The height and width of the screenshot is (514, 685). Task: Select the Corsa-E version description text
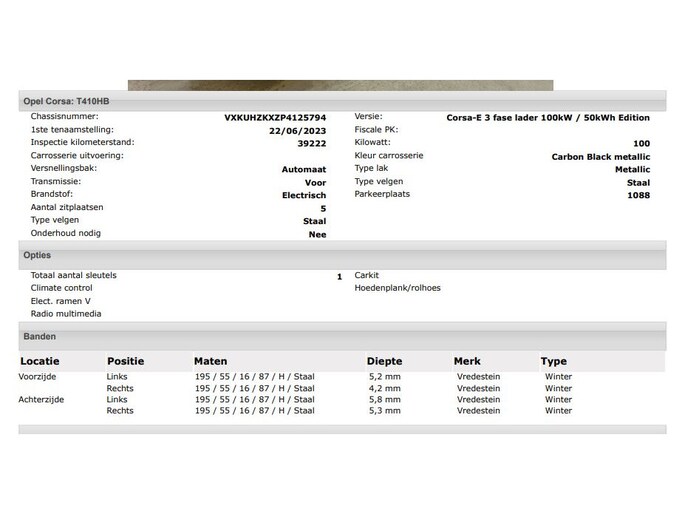click(548, 117)
